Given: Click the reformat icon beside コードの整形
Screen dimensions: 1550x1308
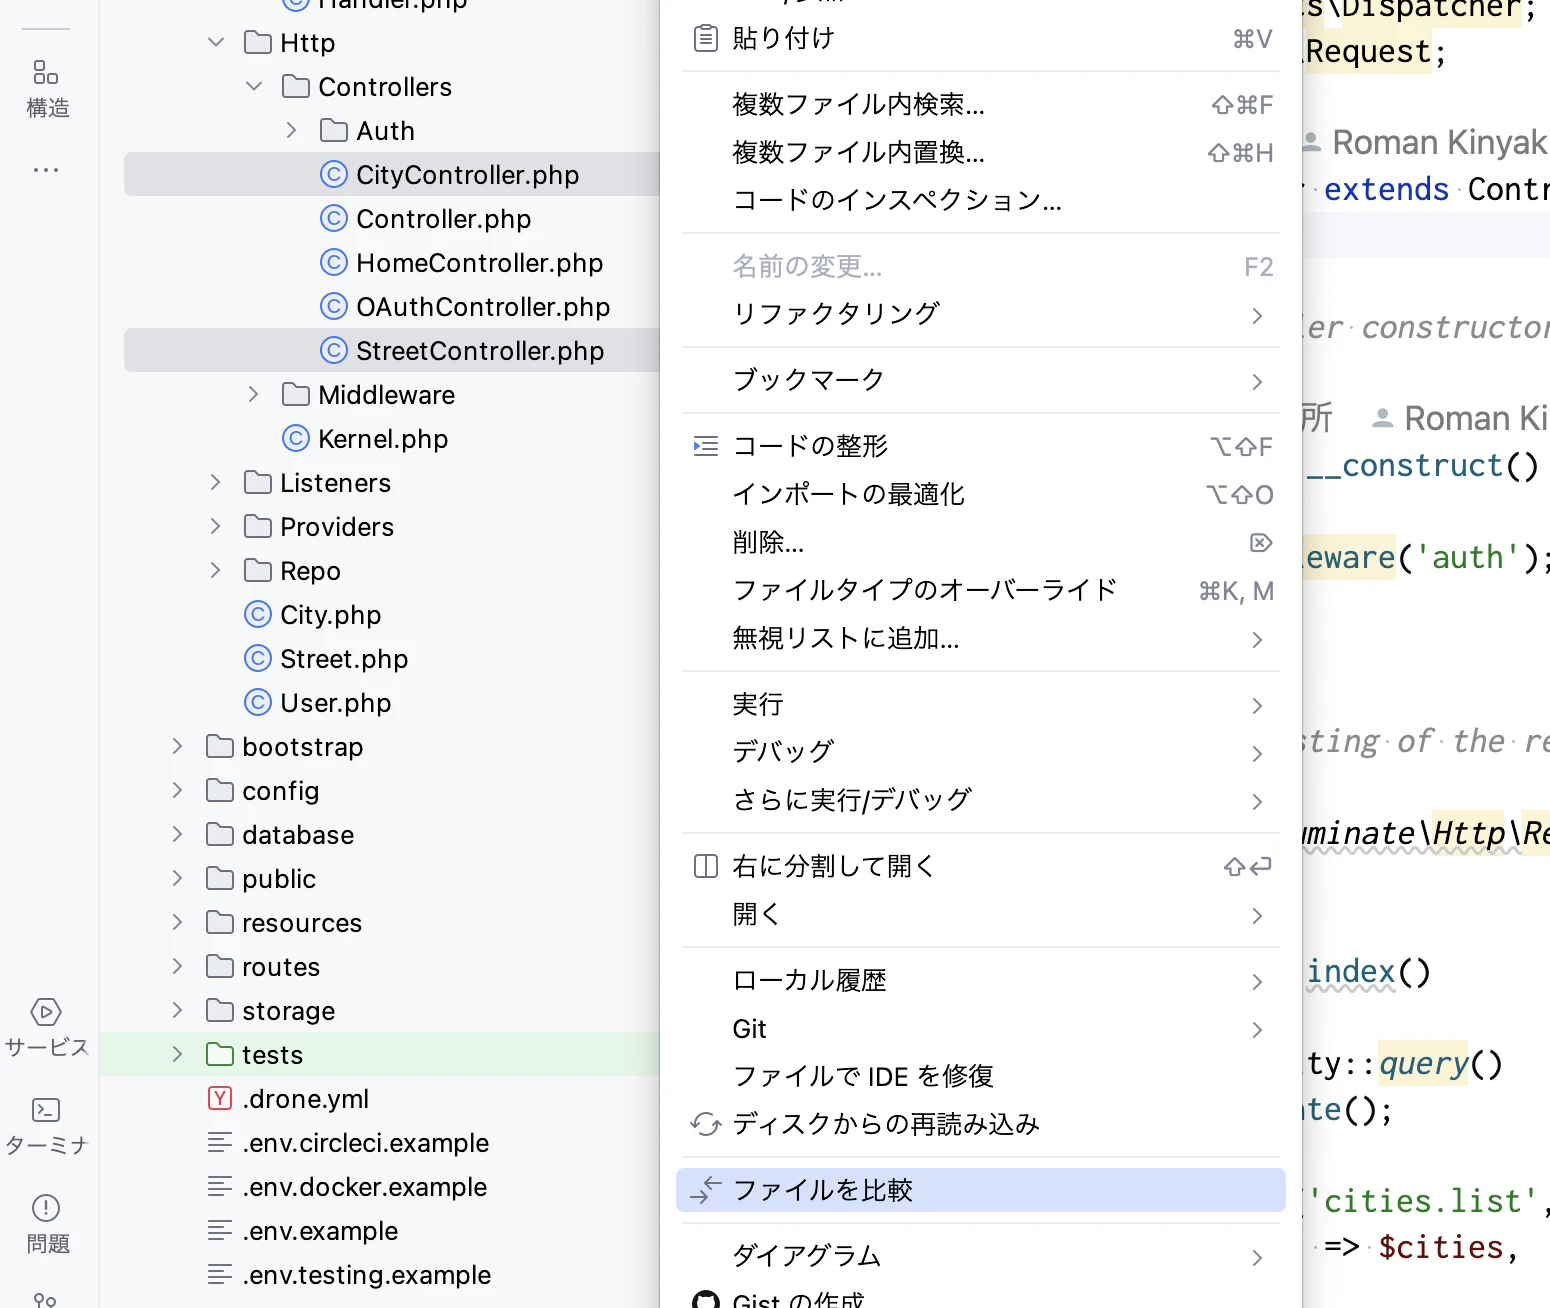Looking at the screenshot, I should [x=706, y=446].
